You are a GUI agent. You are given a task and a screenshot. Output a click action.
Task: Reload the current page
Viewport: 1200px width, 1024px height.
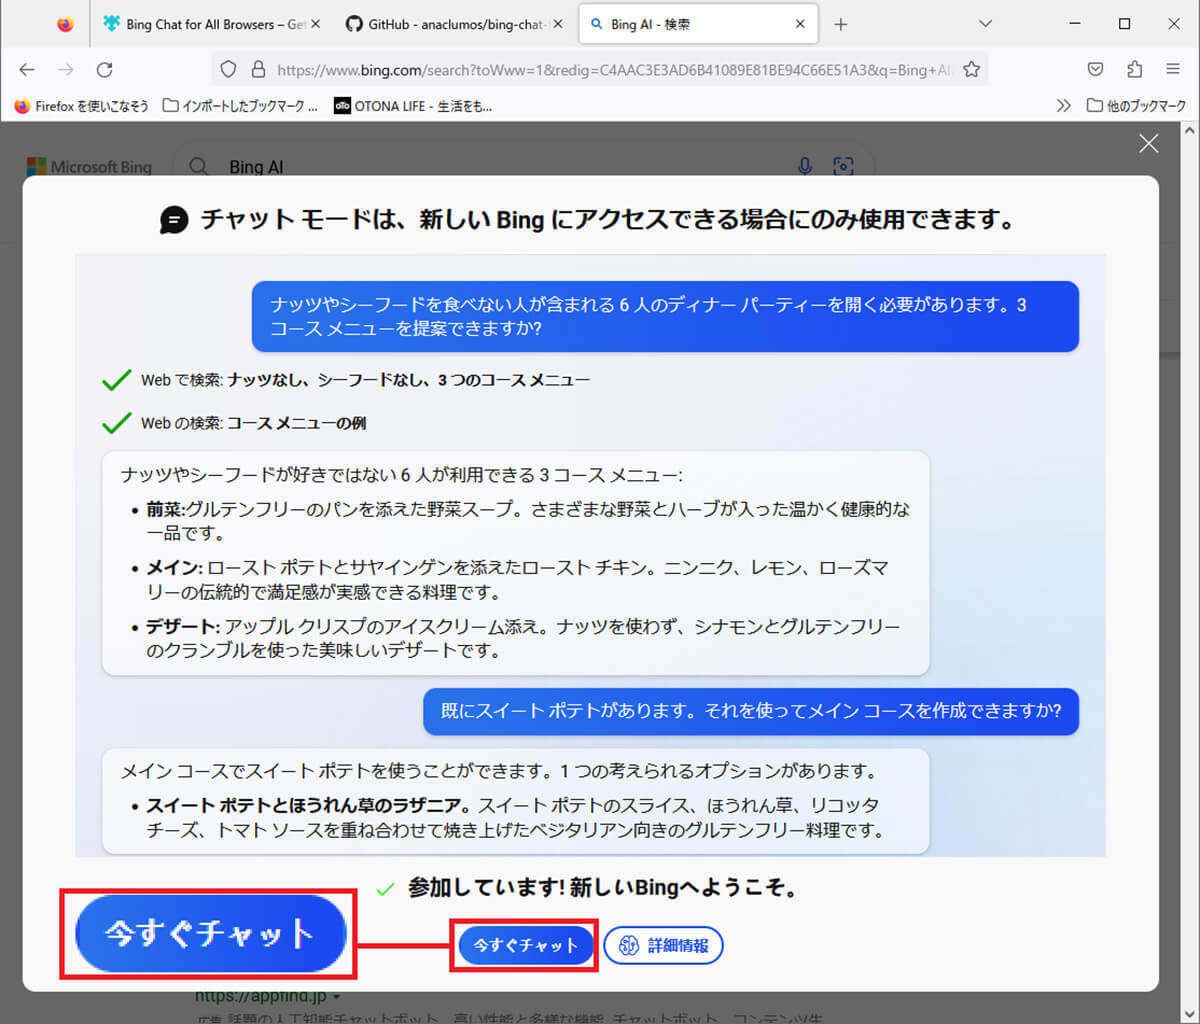coord(104,70)
